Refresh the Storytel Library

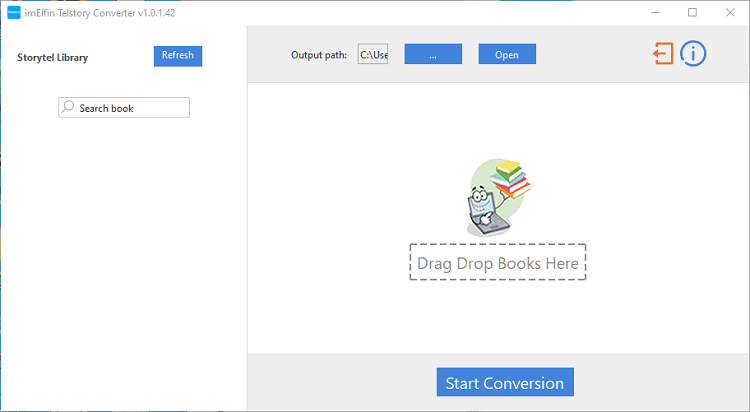(178, 55)
